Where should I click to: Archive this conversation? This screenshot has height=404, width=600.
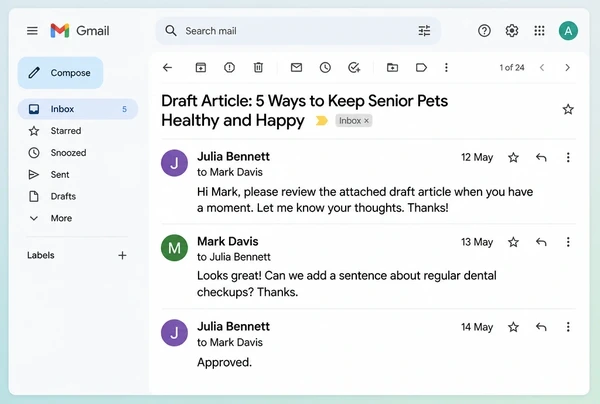click(201, 68)
